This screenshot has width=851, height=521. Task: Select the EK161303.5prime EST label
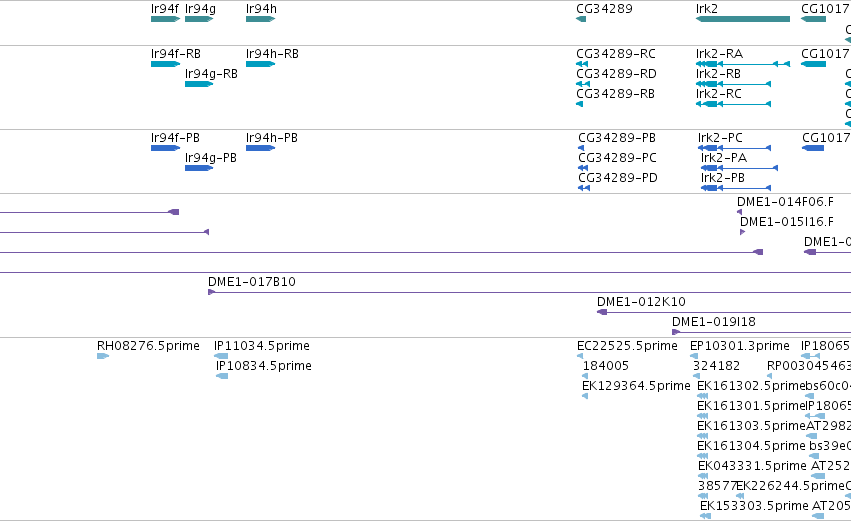752,427
